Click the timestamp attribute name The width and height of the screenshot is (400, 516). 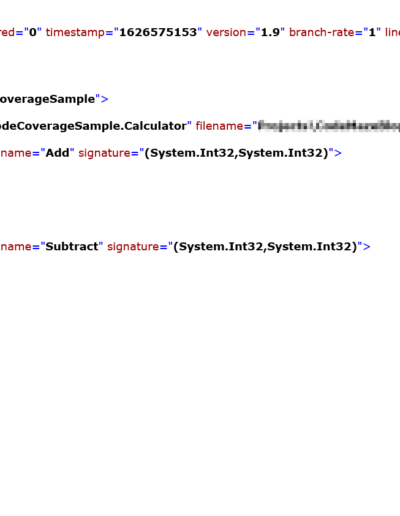click(x=75, y=33)
